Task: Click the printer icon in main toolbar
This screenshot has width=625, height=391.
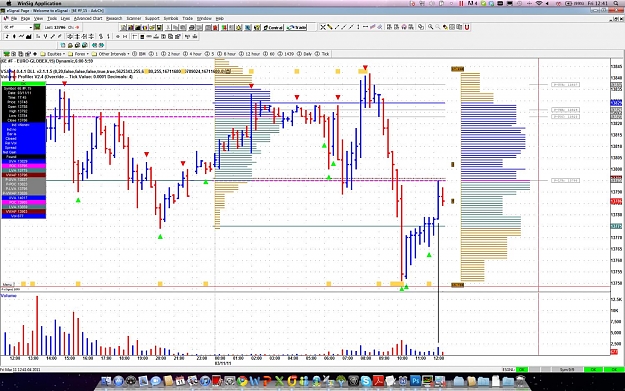Action: click(x=191, y=27)
